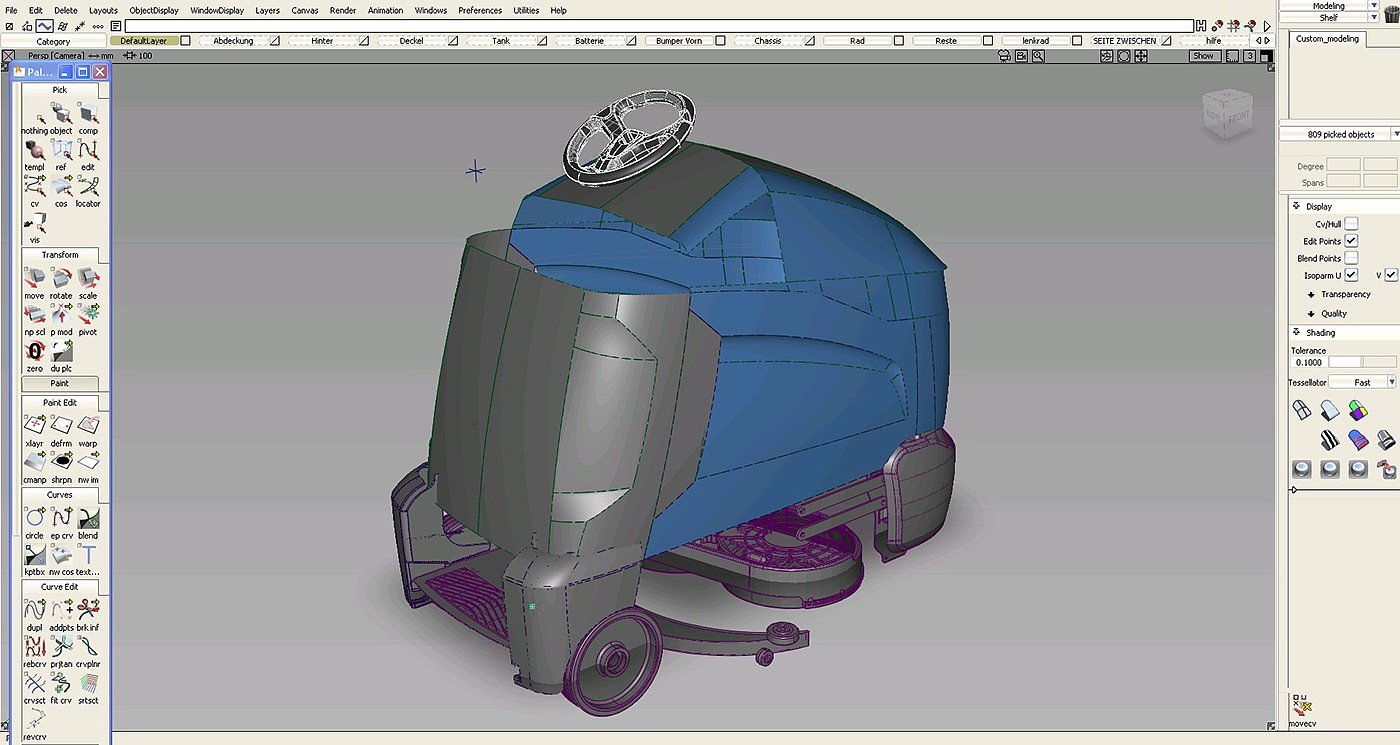Expand the Transparency section
Screen dimensions: 1400x745
1345,294
